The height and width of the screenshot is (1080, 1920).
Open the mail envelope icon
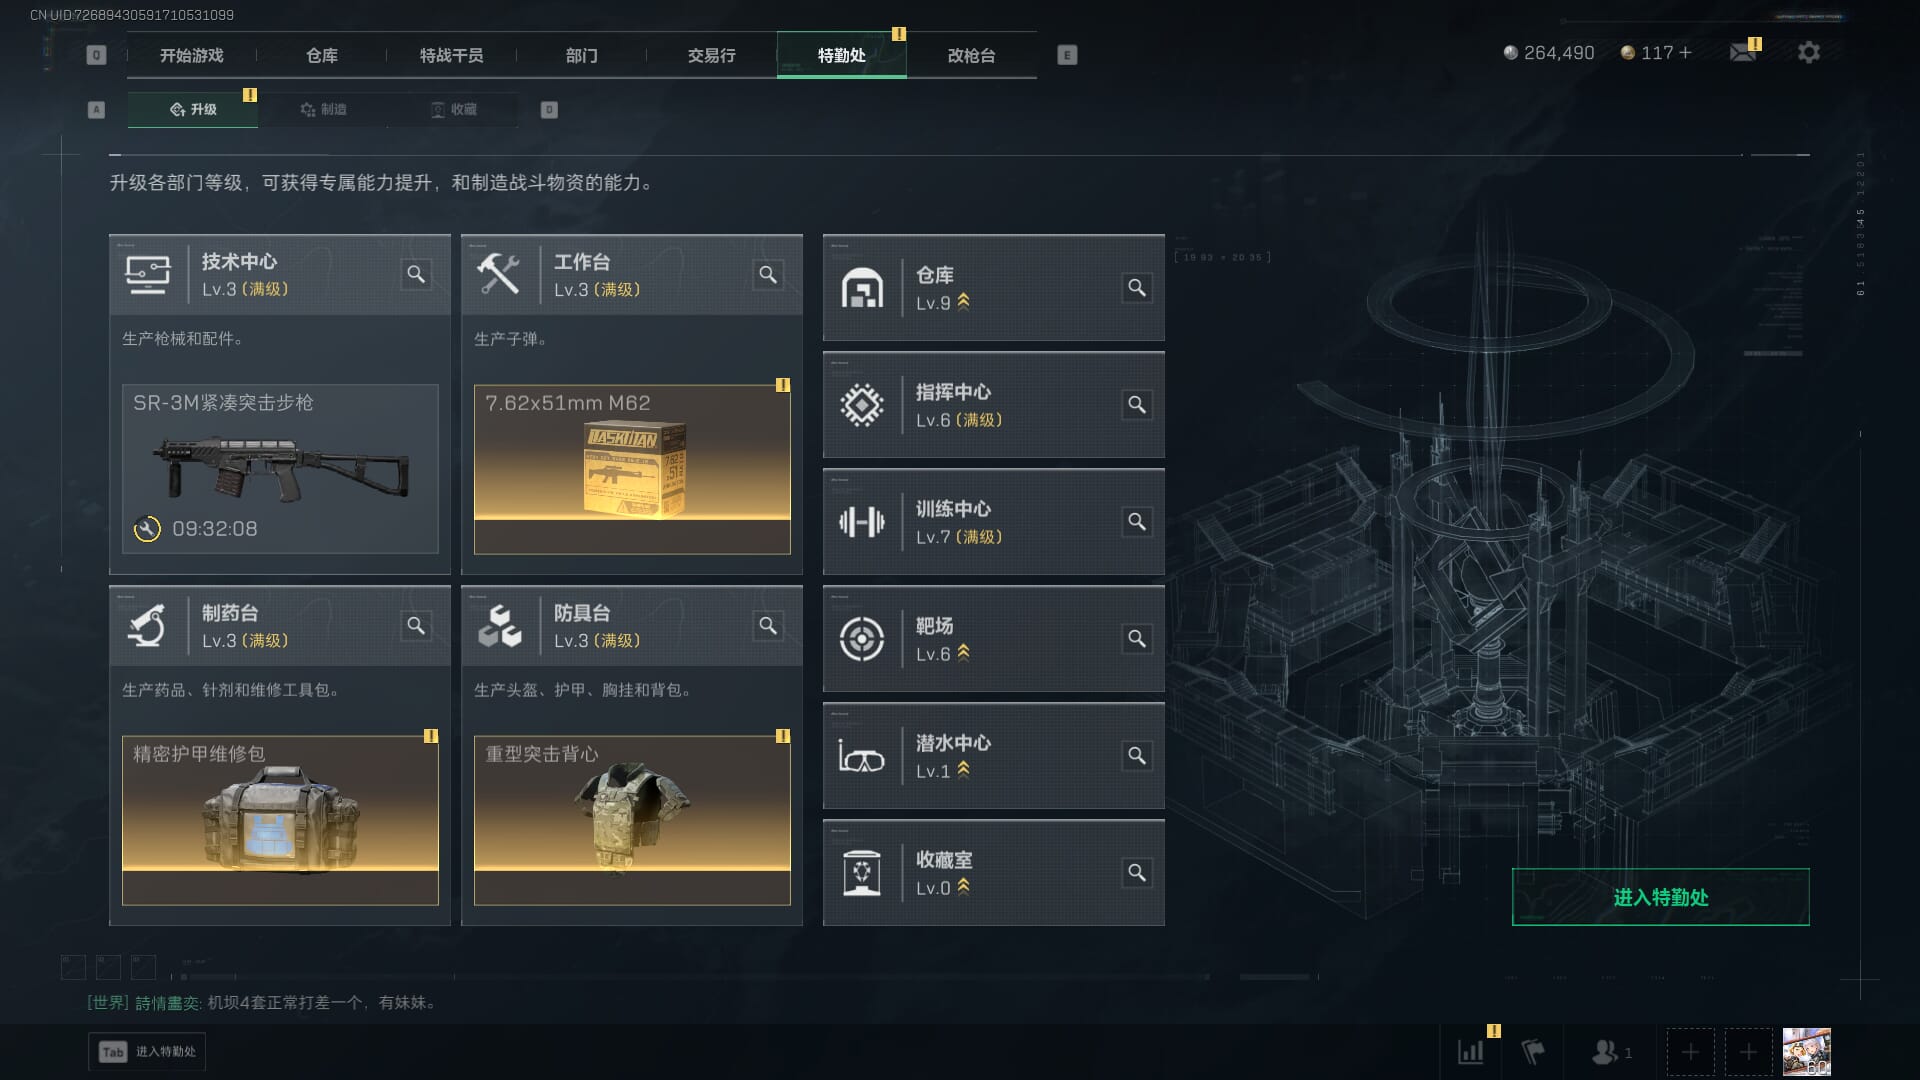tap(1743, 52)
